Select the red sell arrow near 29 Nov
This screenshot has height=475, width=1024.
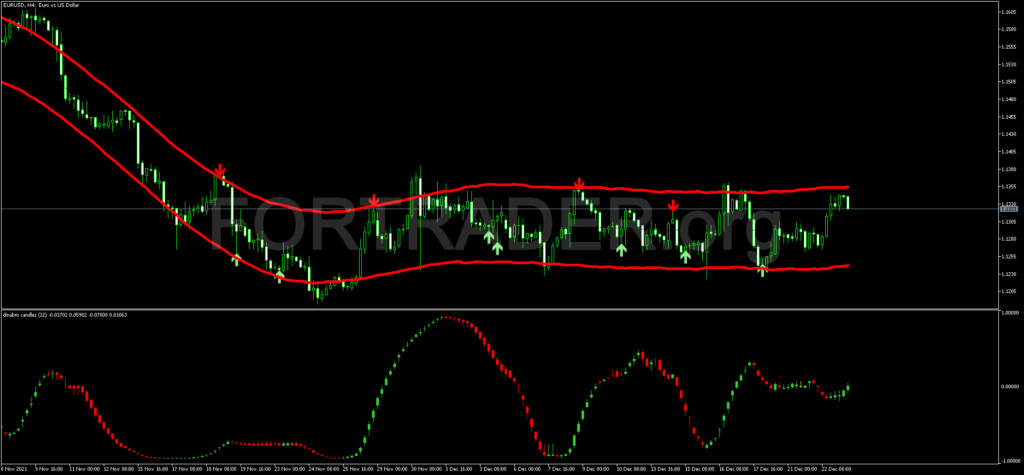(373, 201)
